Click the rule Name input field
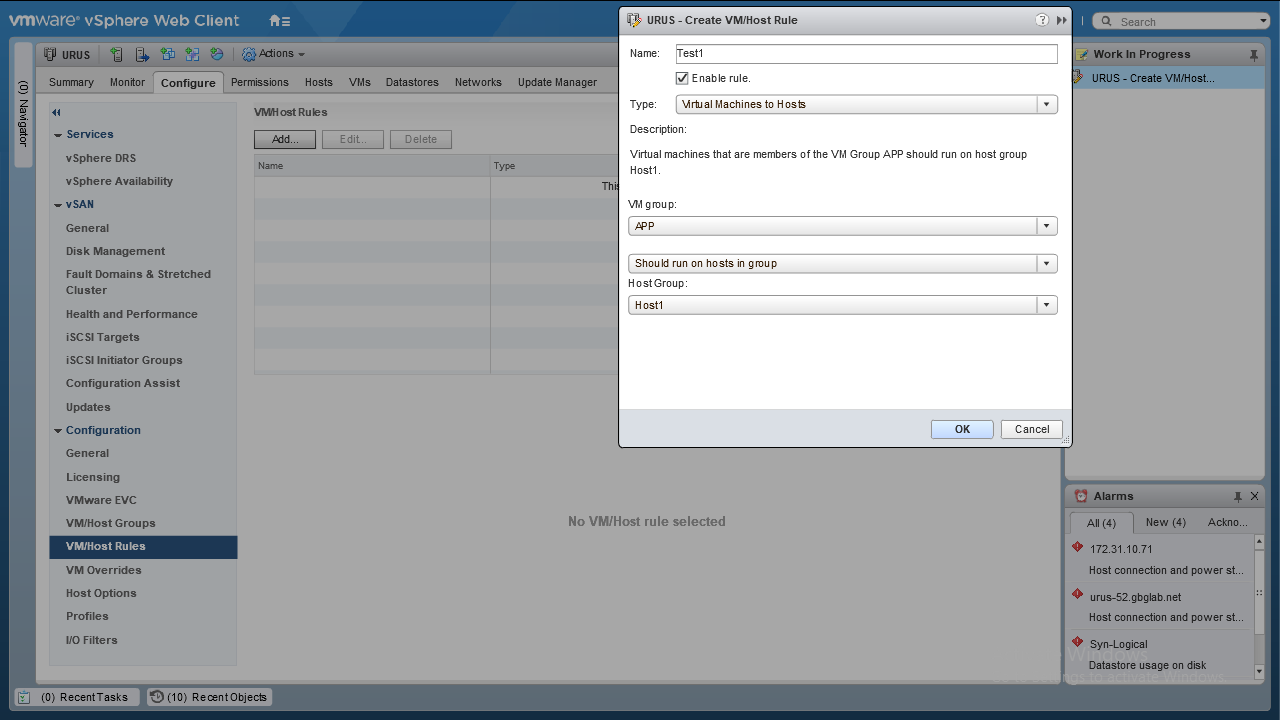This screenshot has width=1280, height=720. click(867, 54)
